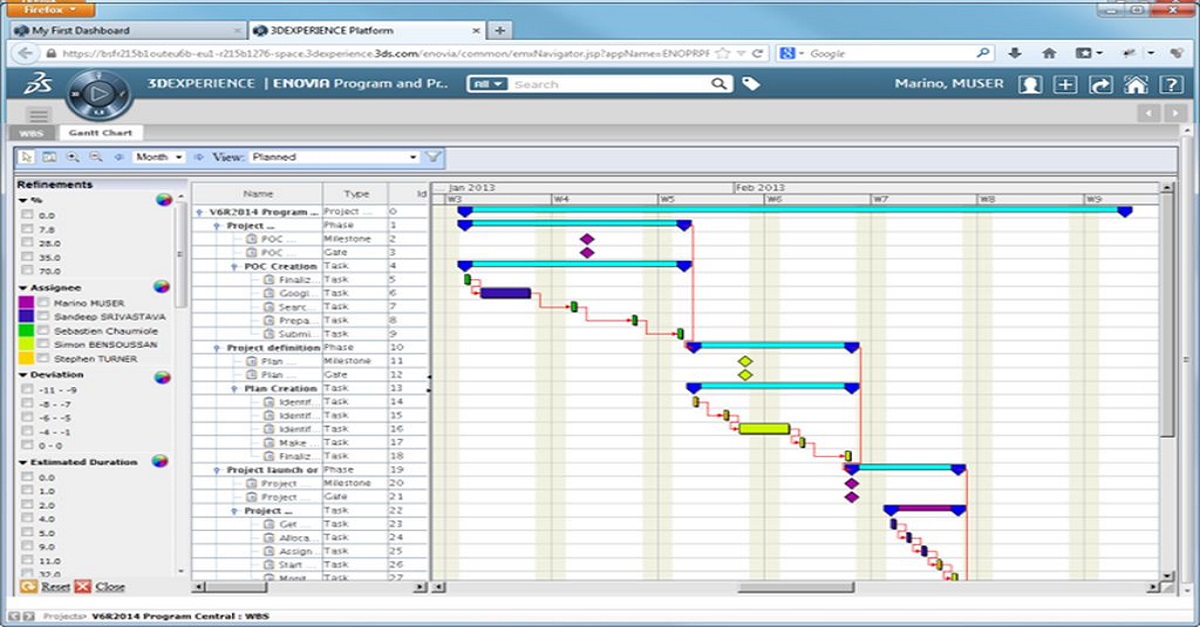Open the hamburger menu below the compass
This screenshot has height=627, width=1200.
tap(39, 115)
